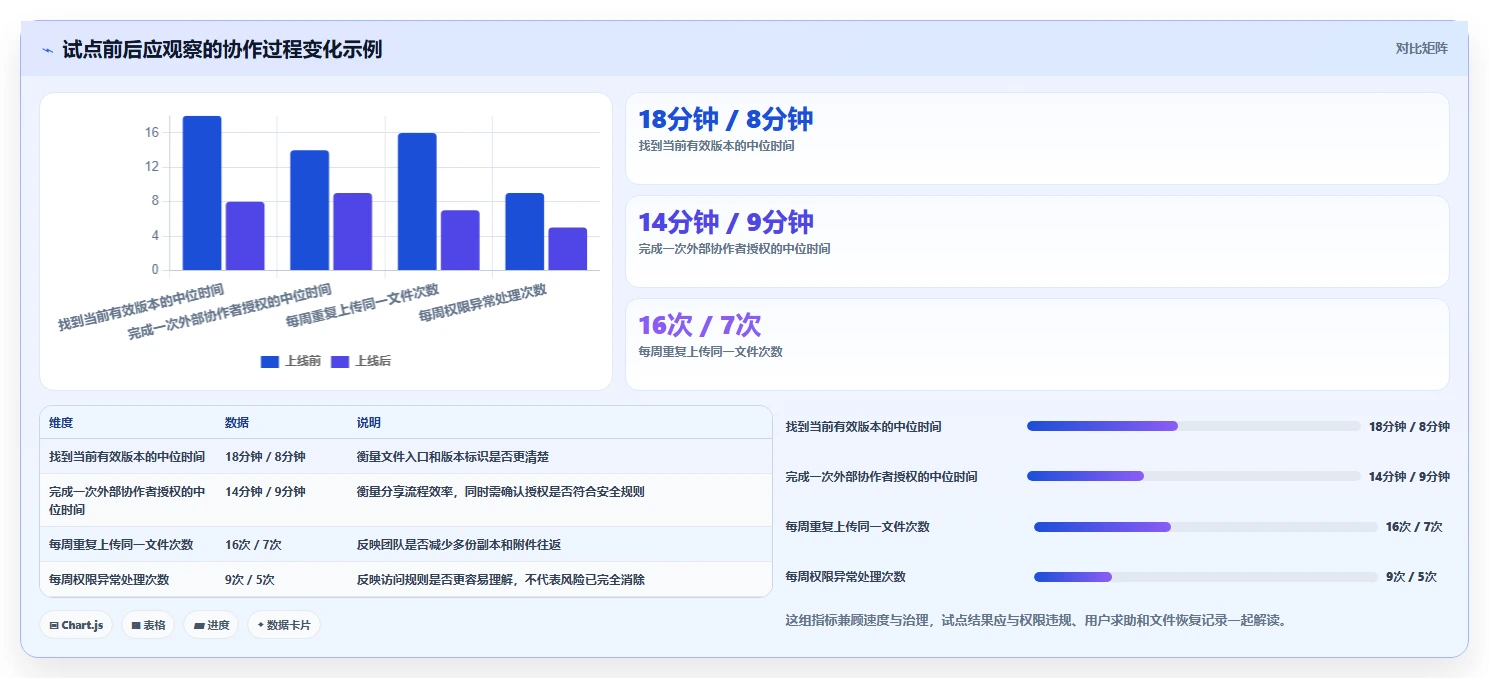
Task: Toggle the 上线前 legend swatch
Action: pyautogui.click(x=269, y=361)
